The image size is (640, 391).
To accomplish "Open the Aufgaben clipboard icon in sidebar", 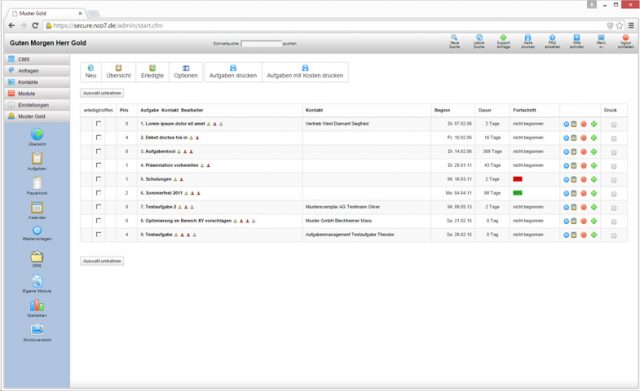I will (x=37, y=158).
